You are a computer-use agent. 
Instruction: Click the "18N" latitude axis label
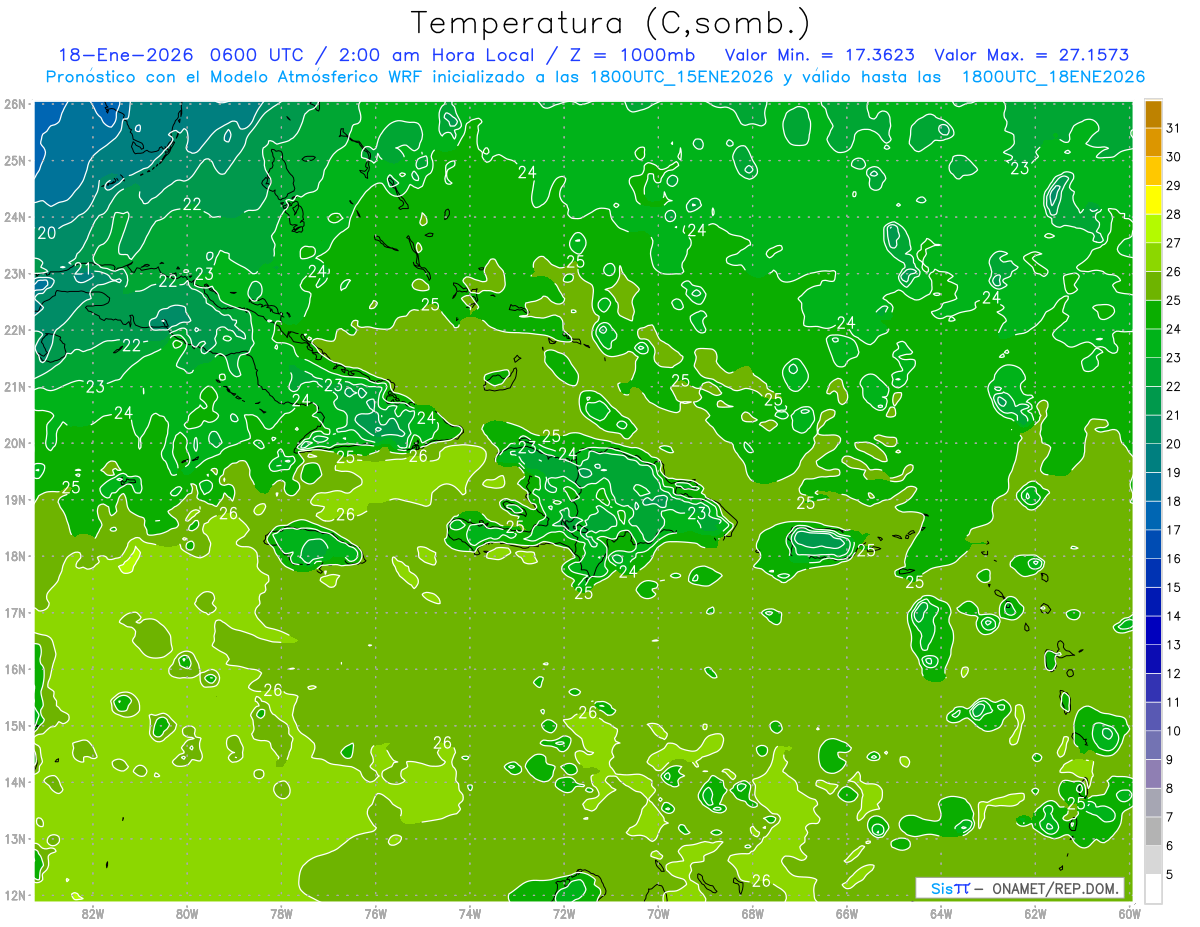pyautogui.click(x=14, y=556)
